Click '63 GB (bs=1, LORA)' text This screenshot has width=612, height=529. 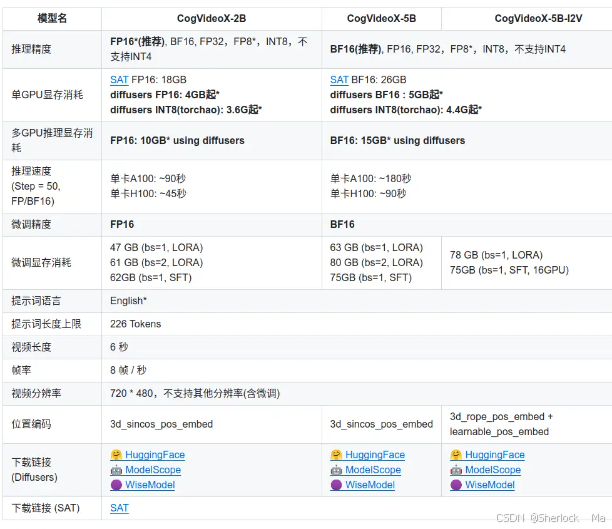click(377, 248)
